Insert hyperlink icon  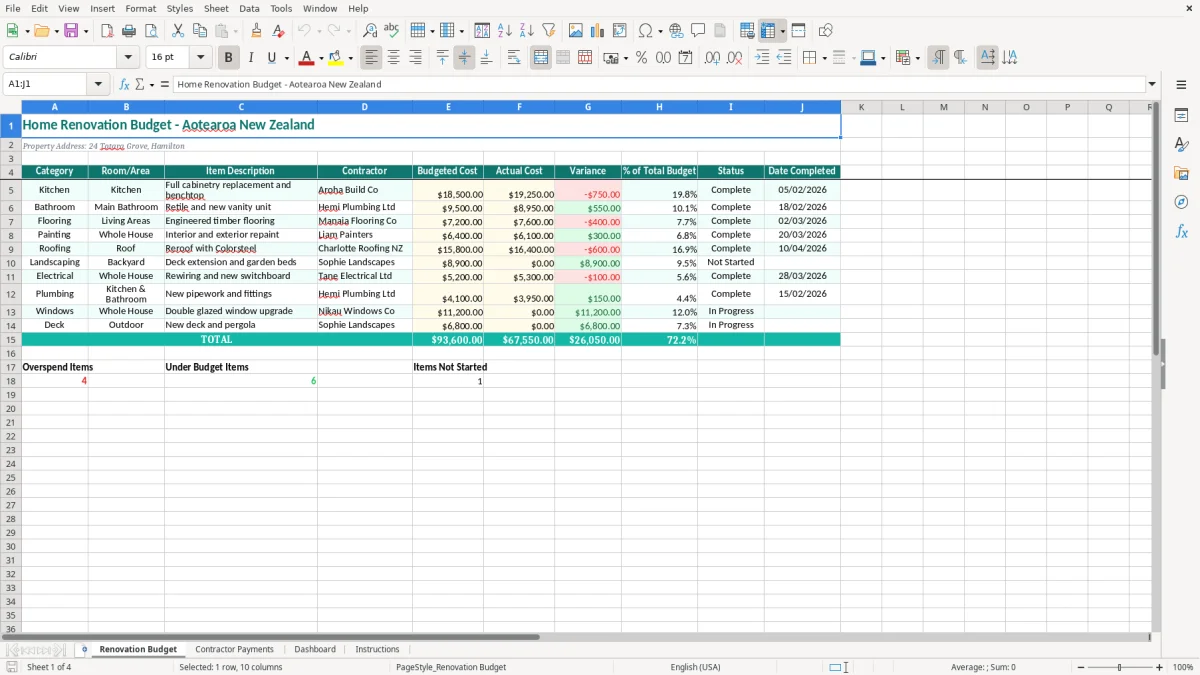pyautogui.click(x=676, y=31)
